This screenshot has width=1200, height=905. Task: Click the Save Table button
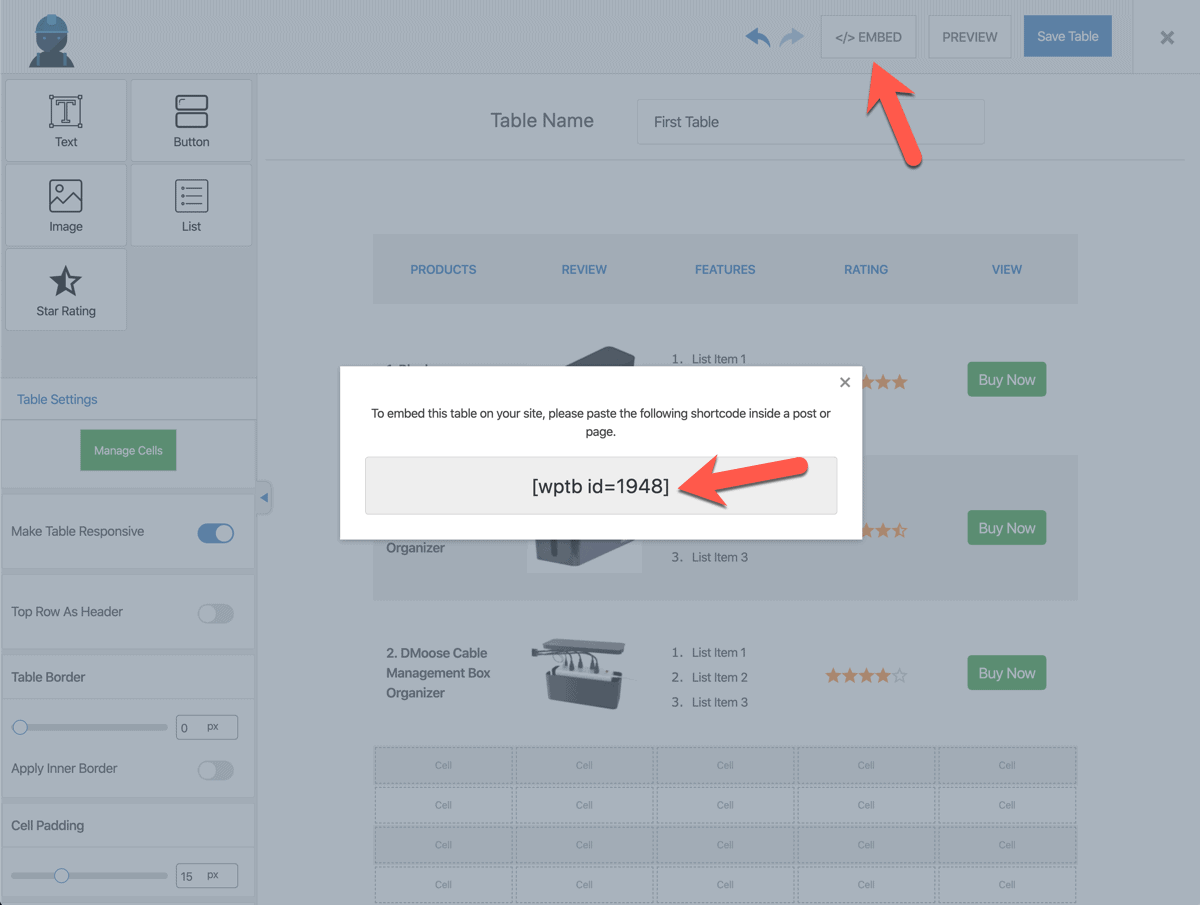[1067, 36]
